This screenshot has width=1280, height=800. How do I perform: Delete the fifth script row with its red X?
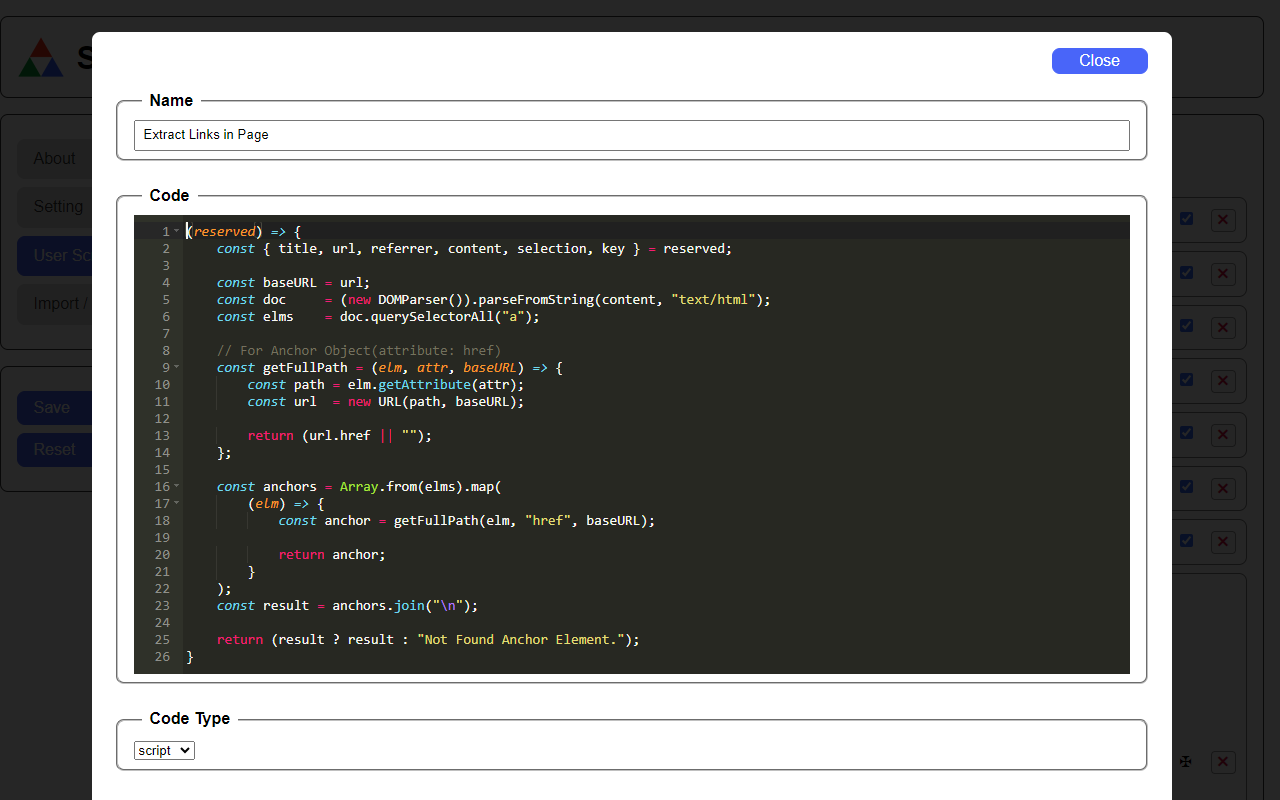tap(1223, 435)
